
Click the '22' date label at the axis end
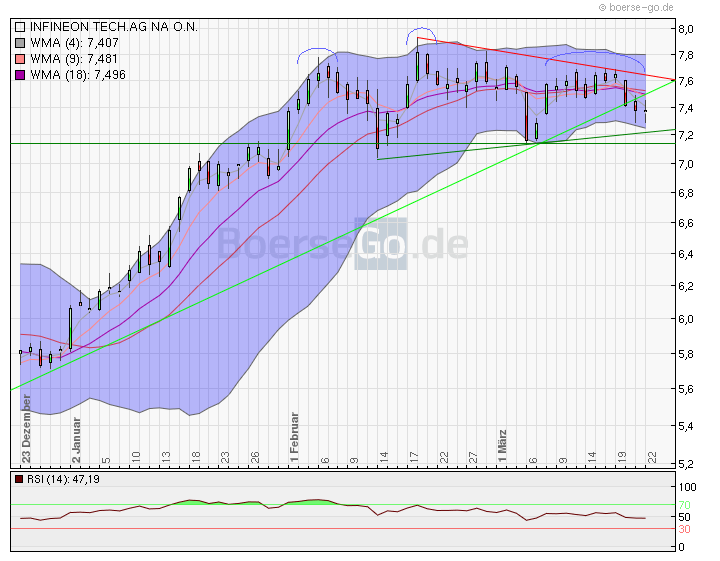tap(652, 457)
